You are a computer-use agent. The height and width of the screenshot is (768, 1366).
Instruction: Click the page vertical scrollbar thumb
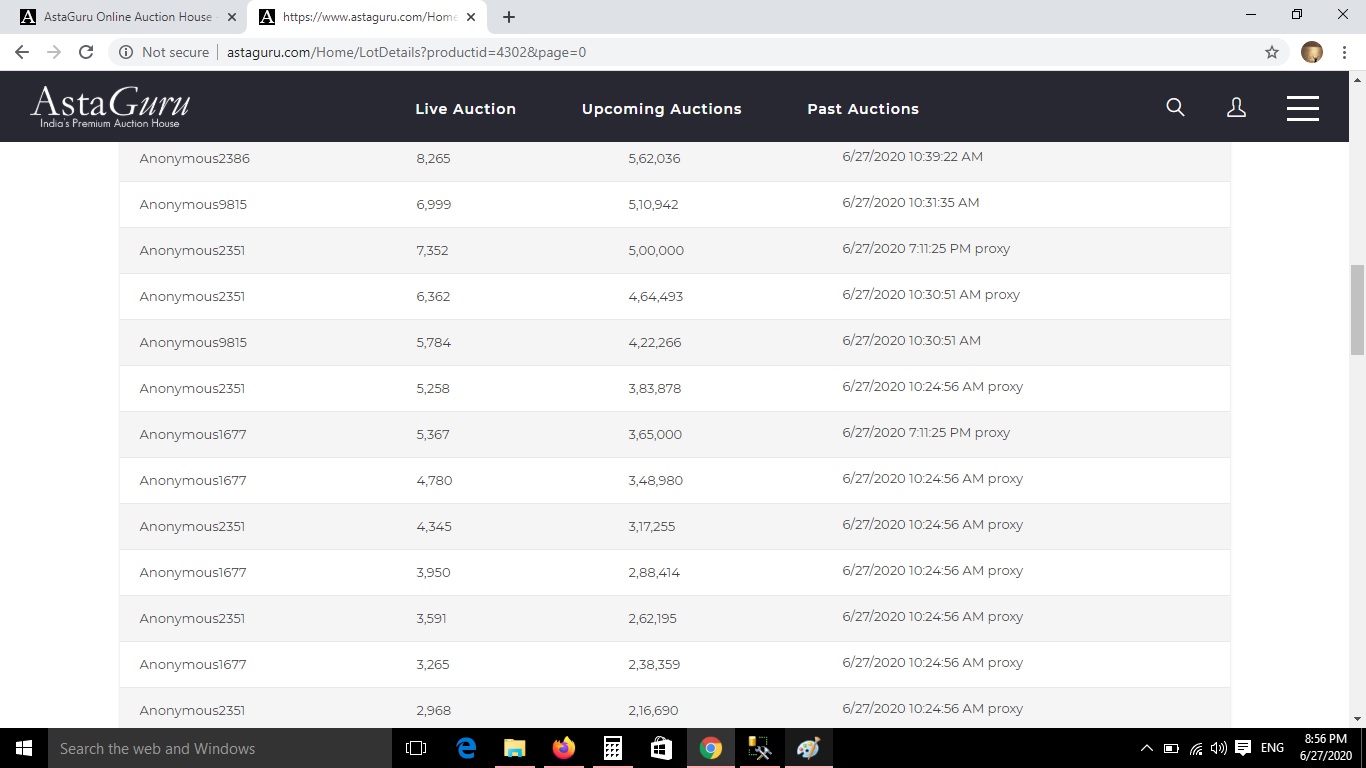click(1357, 310)
